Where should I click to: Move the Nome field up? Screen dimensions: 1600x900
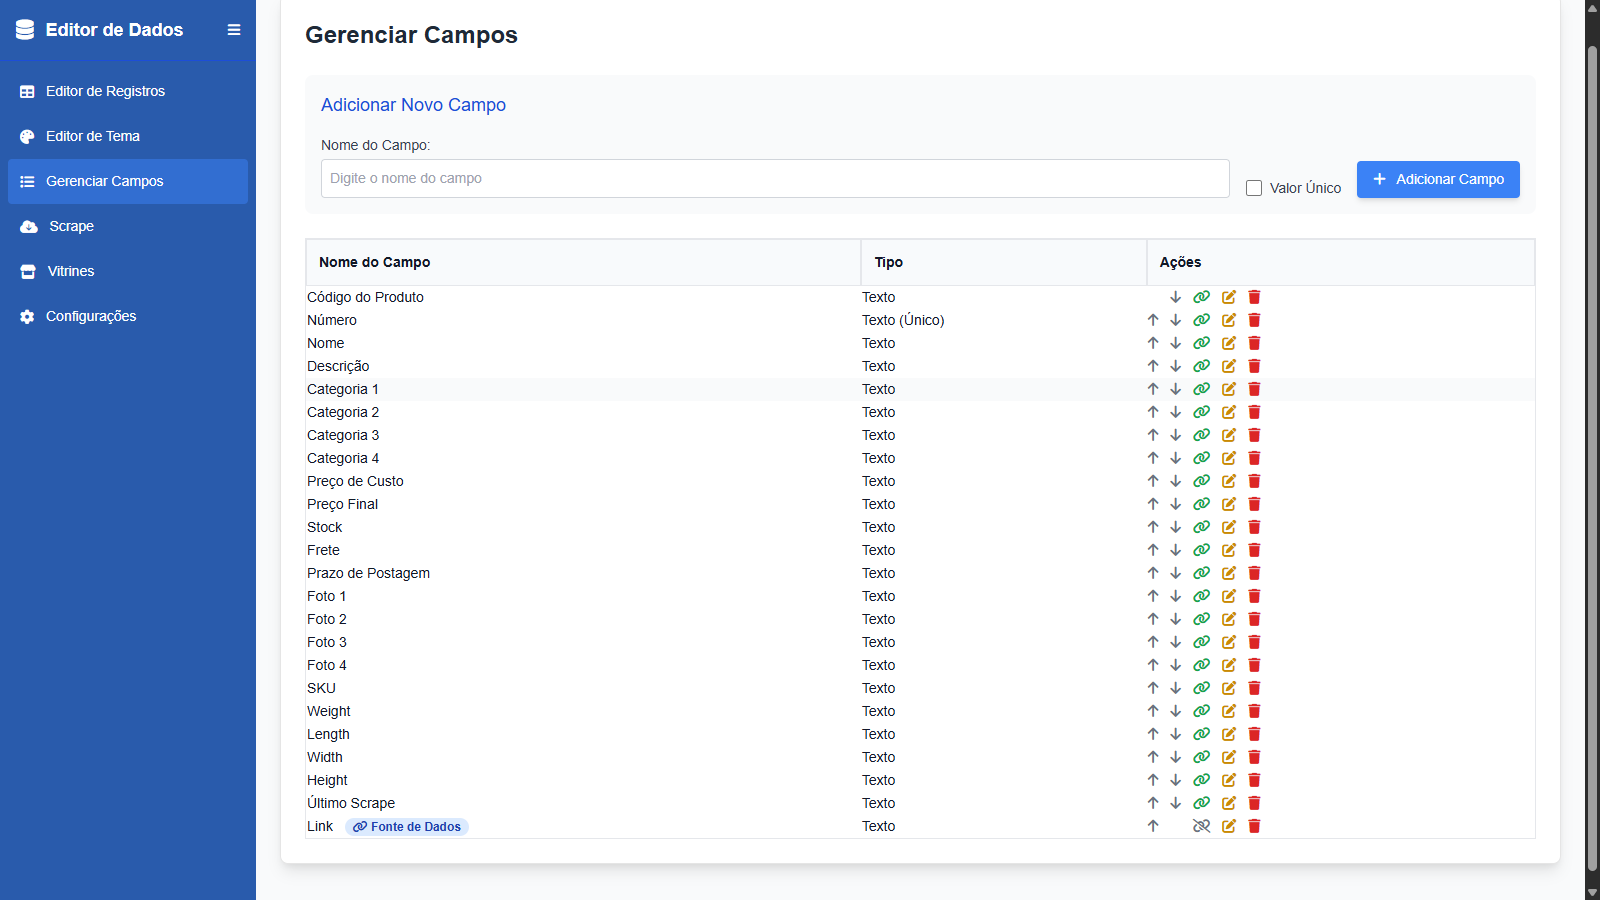1153,343
